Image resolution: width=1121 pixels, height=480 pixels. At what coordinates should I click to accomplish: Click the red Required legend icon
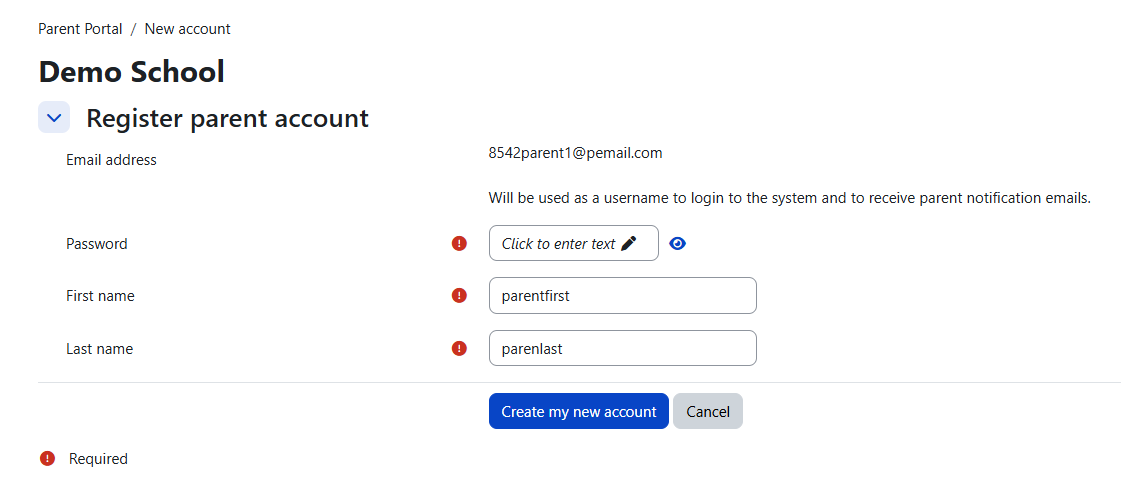click(47, 459)
